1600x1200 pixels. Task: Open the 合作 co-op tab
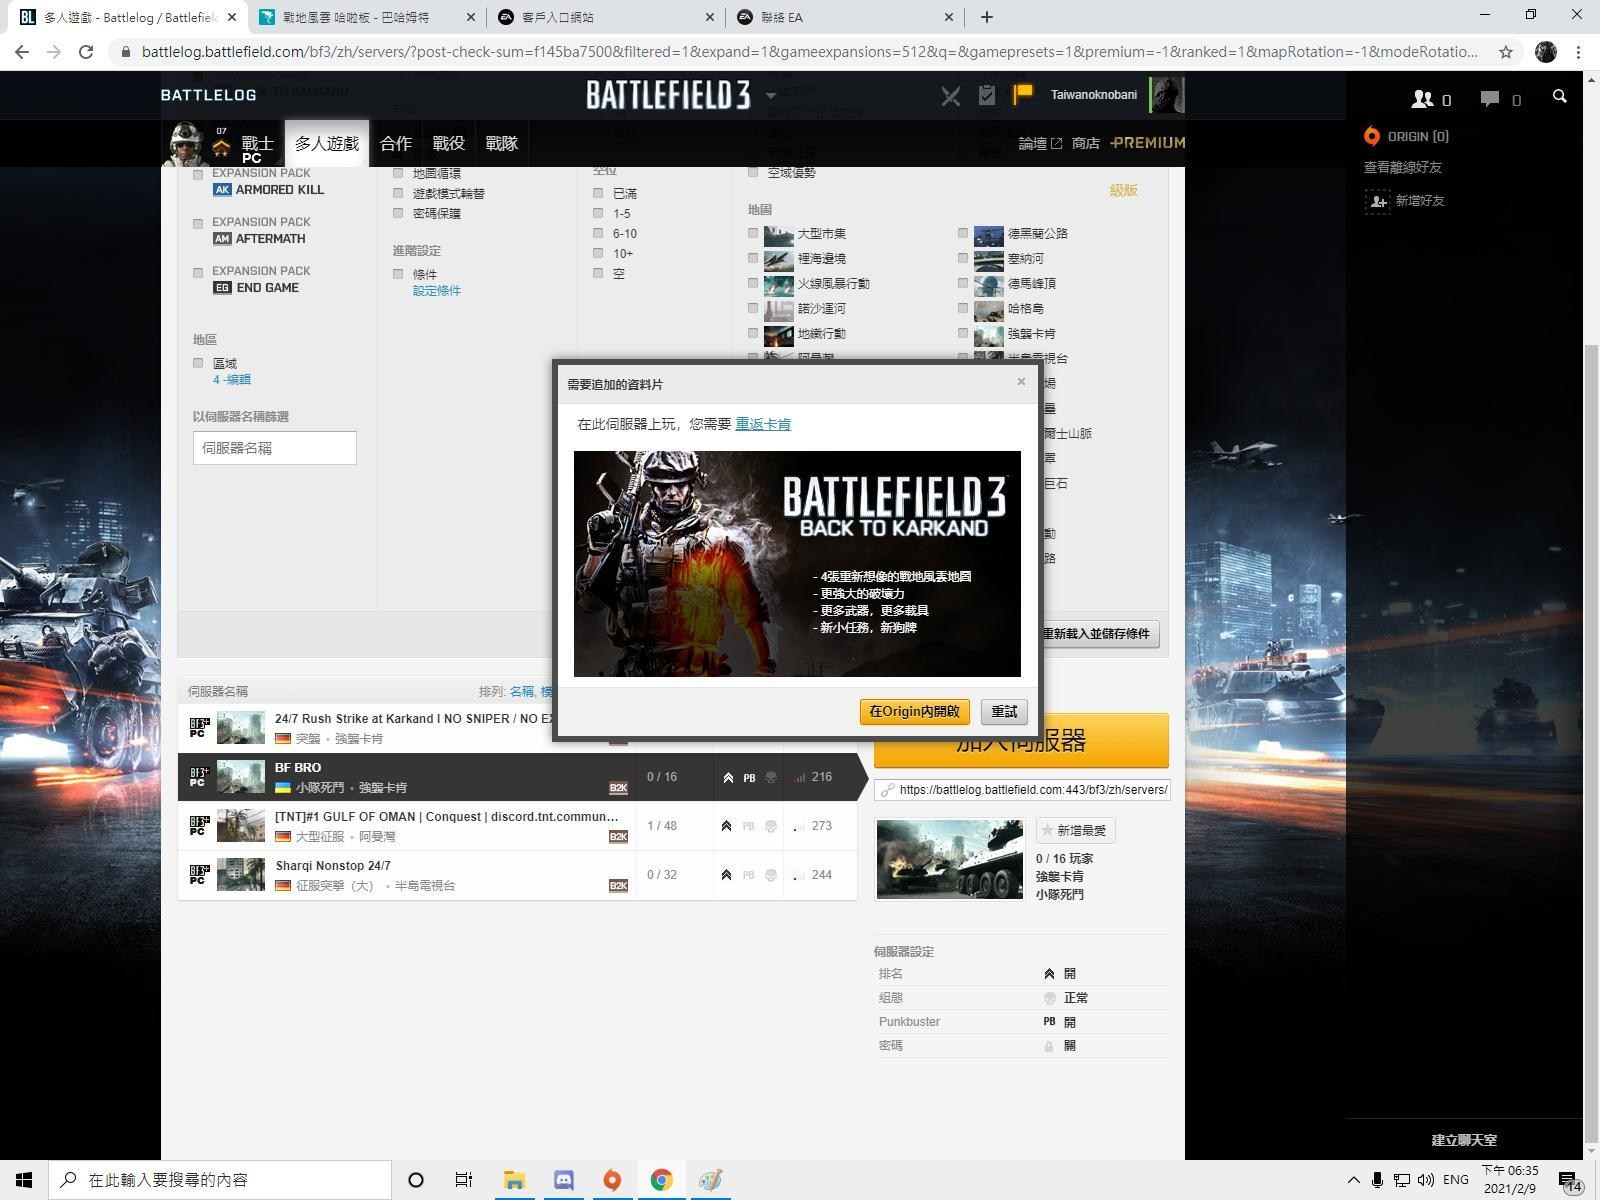coord(396,143)
